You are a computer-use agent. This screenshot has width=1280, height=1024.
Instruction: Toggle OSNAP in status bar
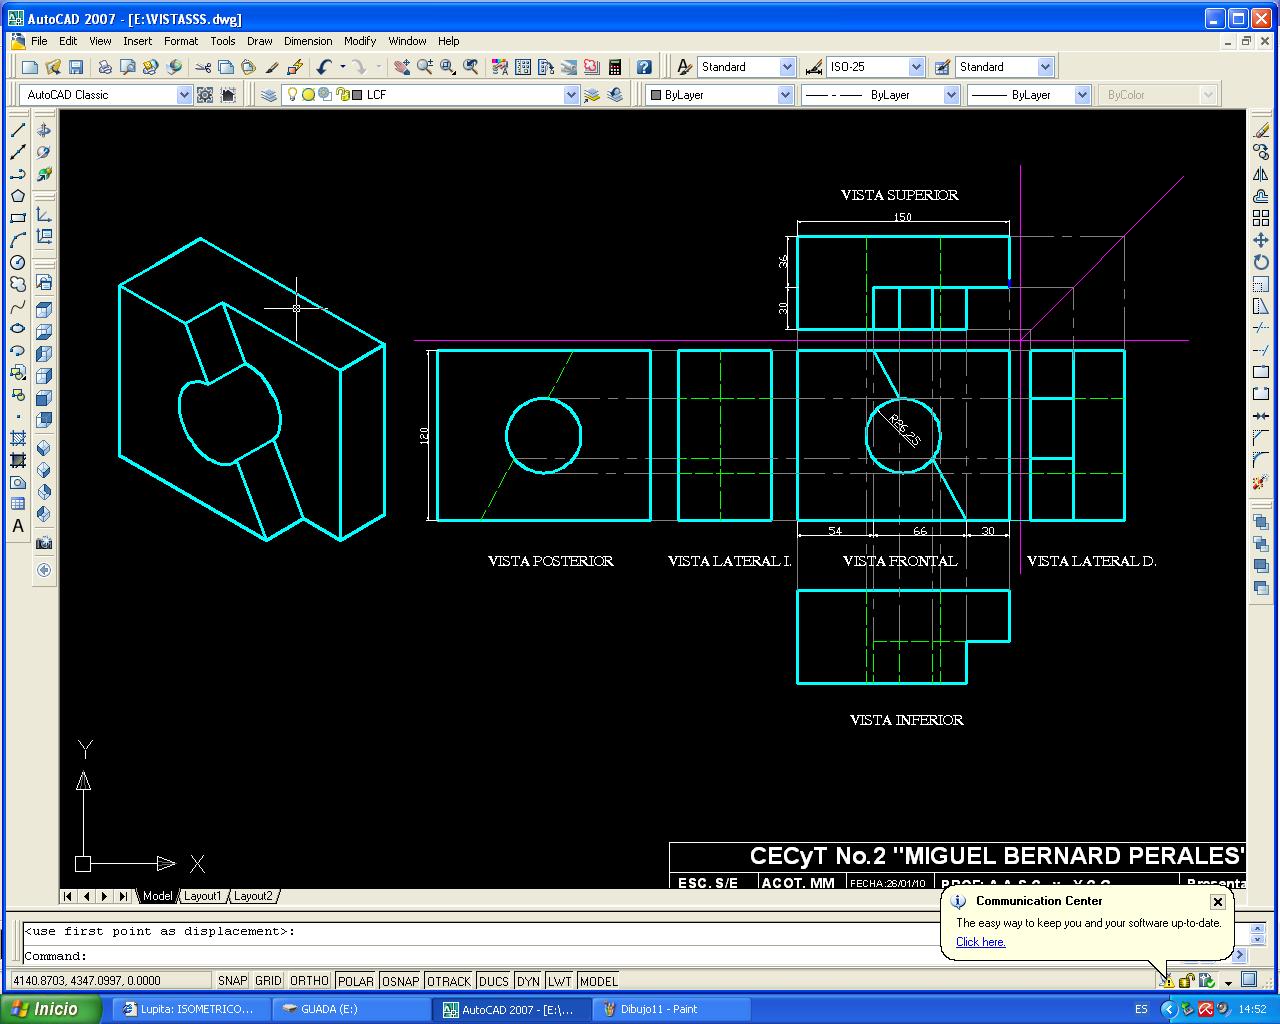(400, 981)
